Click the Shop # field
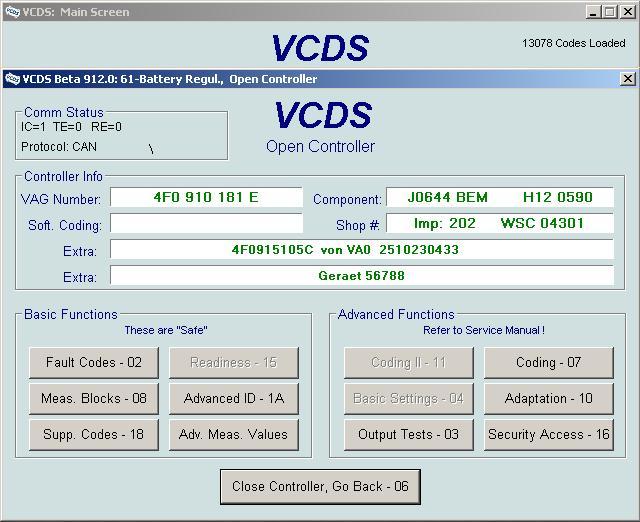The width and height of the screenshot is (640, 522). [499, 224]
